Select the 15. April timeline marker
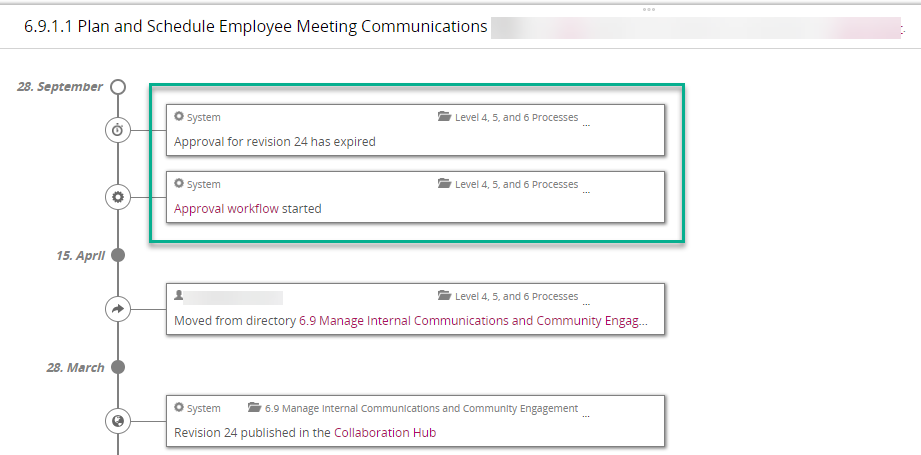 118,255
